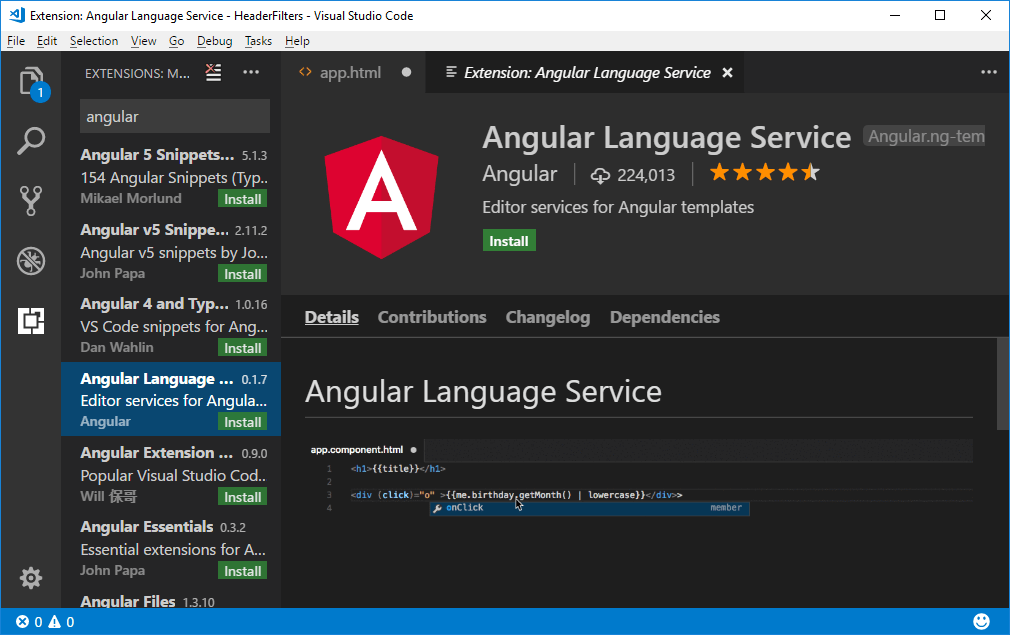Click the sort/filter extensions icon
Viewport: 1010px width, 635px height.
point(213,72)
